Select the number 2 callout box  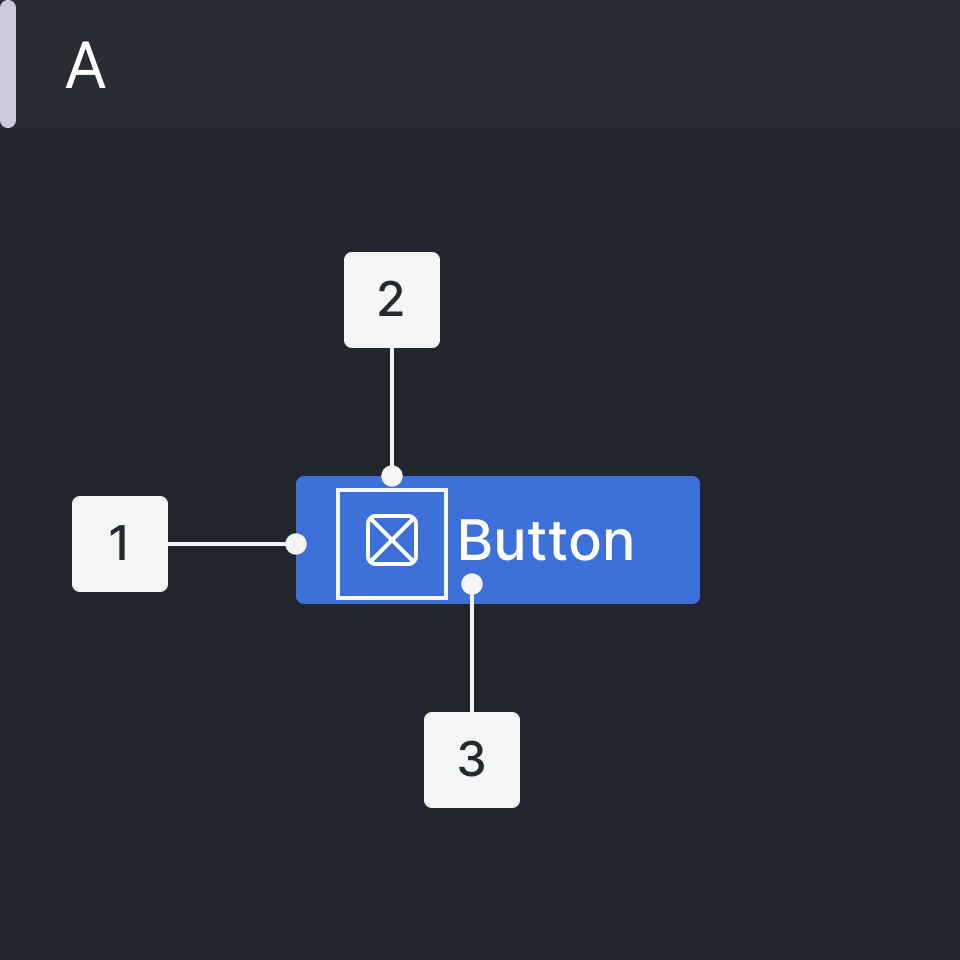click(x=392, y=300)
